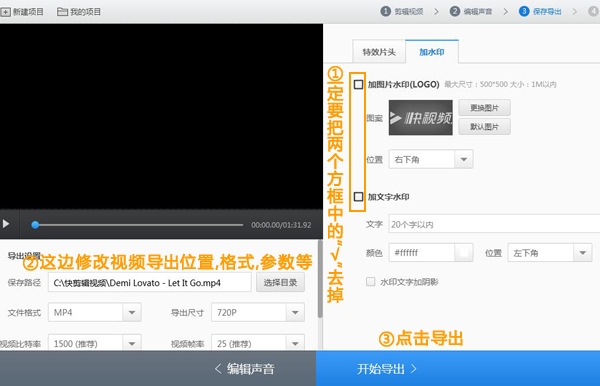Click the 新建项目 new project icon
Viewport: 600px width, 386px height.
click(5, 12)
